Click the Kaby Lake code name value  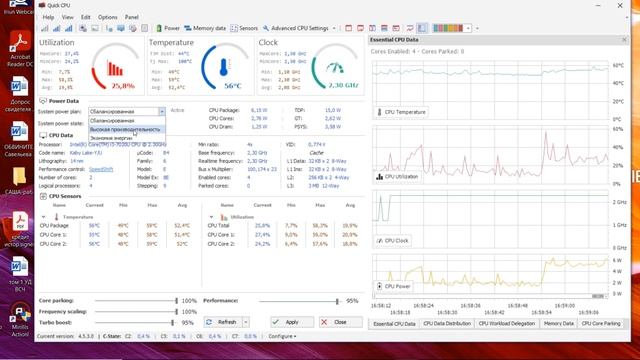pos(86,153)
